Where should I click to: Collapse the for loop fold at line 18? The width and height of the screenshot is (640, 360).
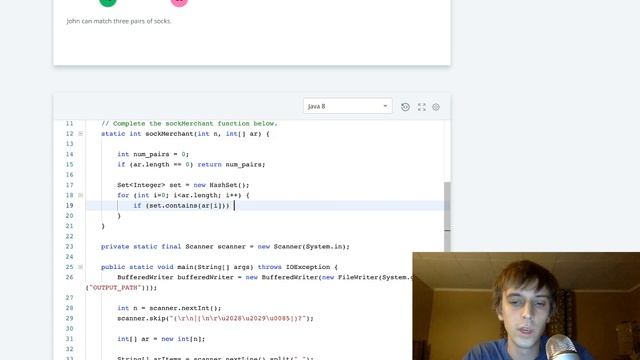coord(80,196)
